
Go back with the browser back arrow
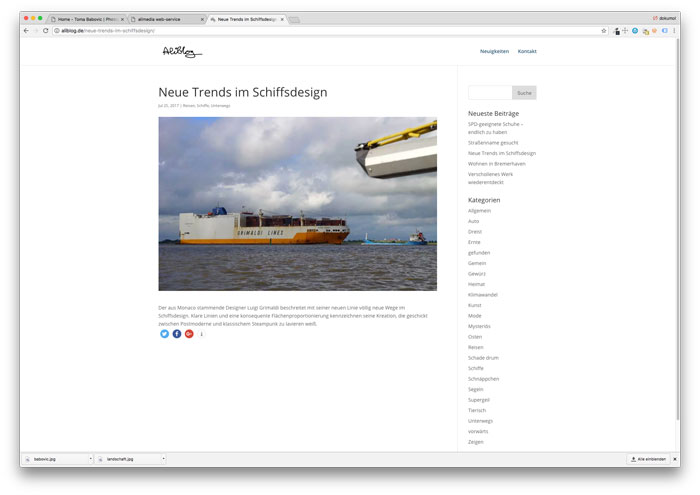pos(26,31)
